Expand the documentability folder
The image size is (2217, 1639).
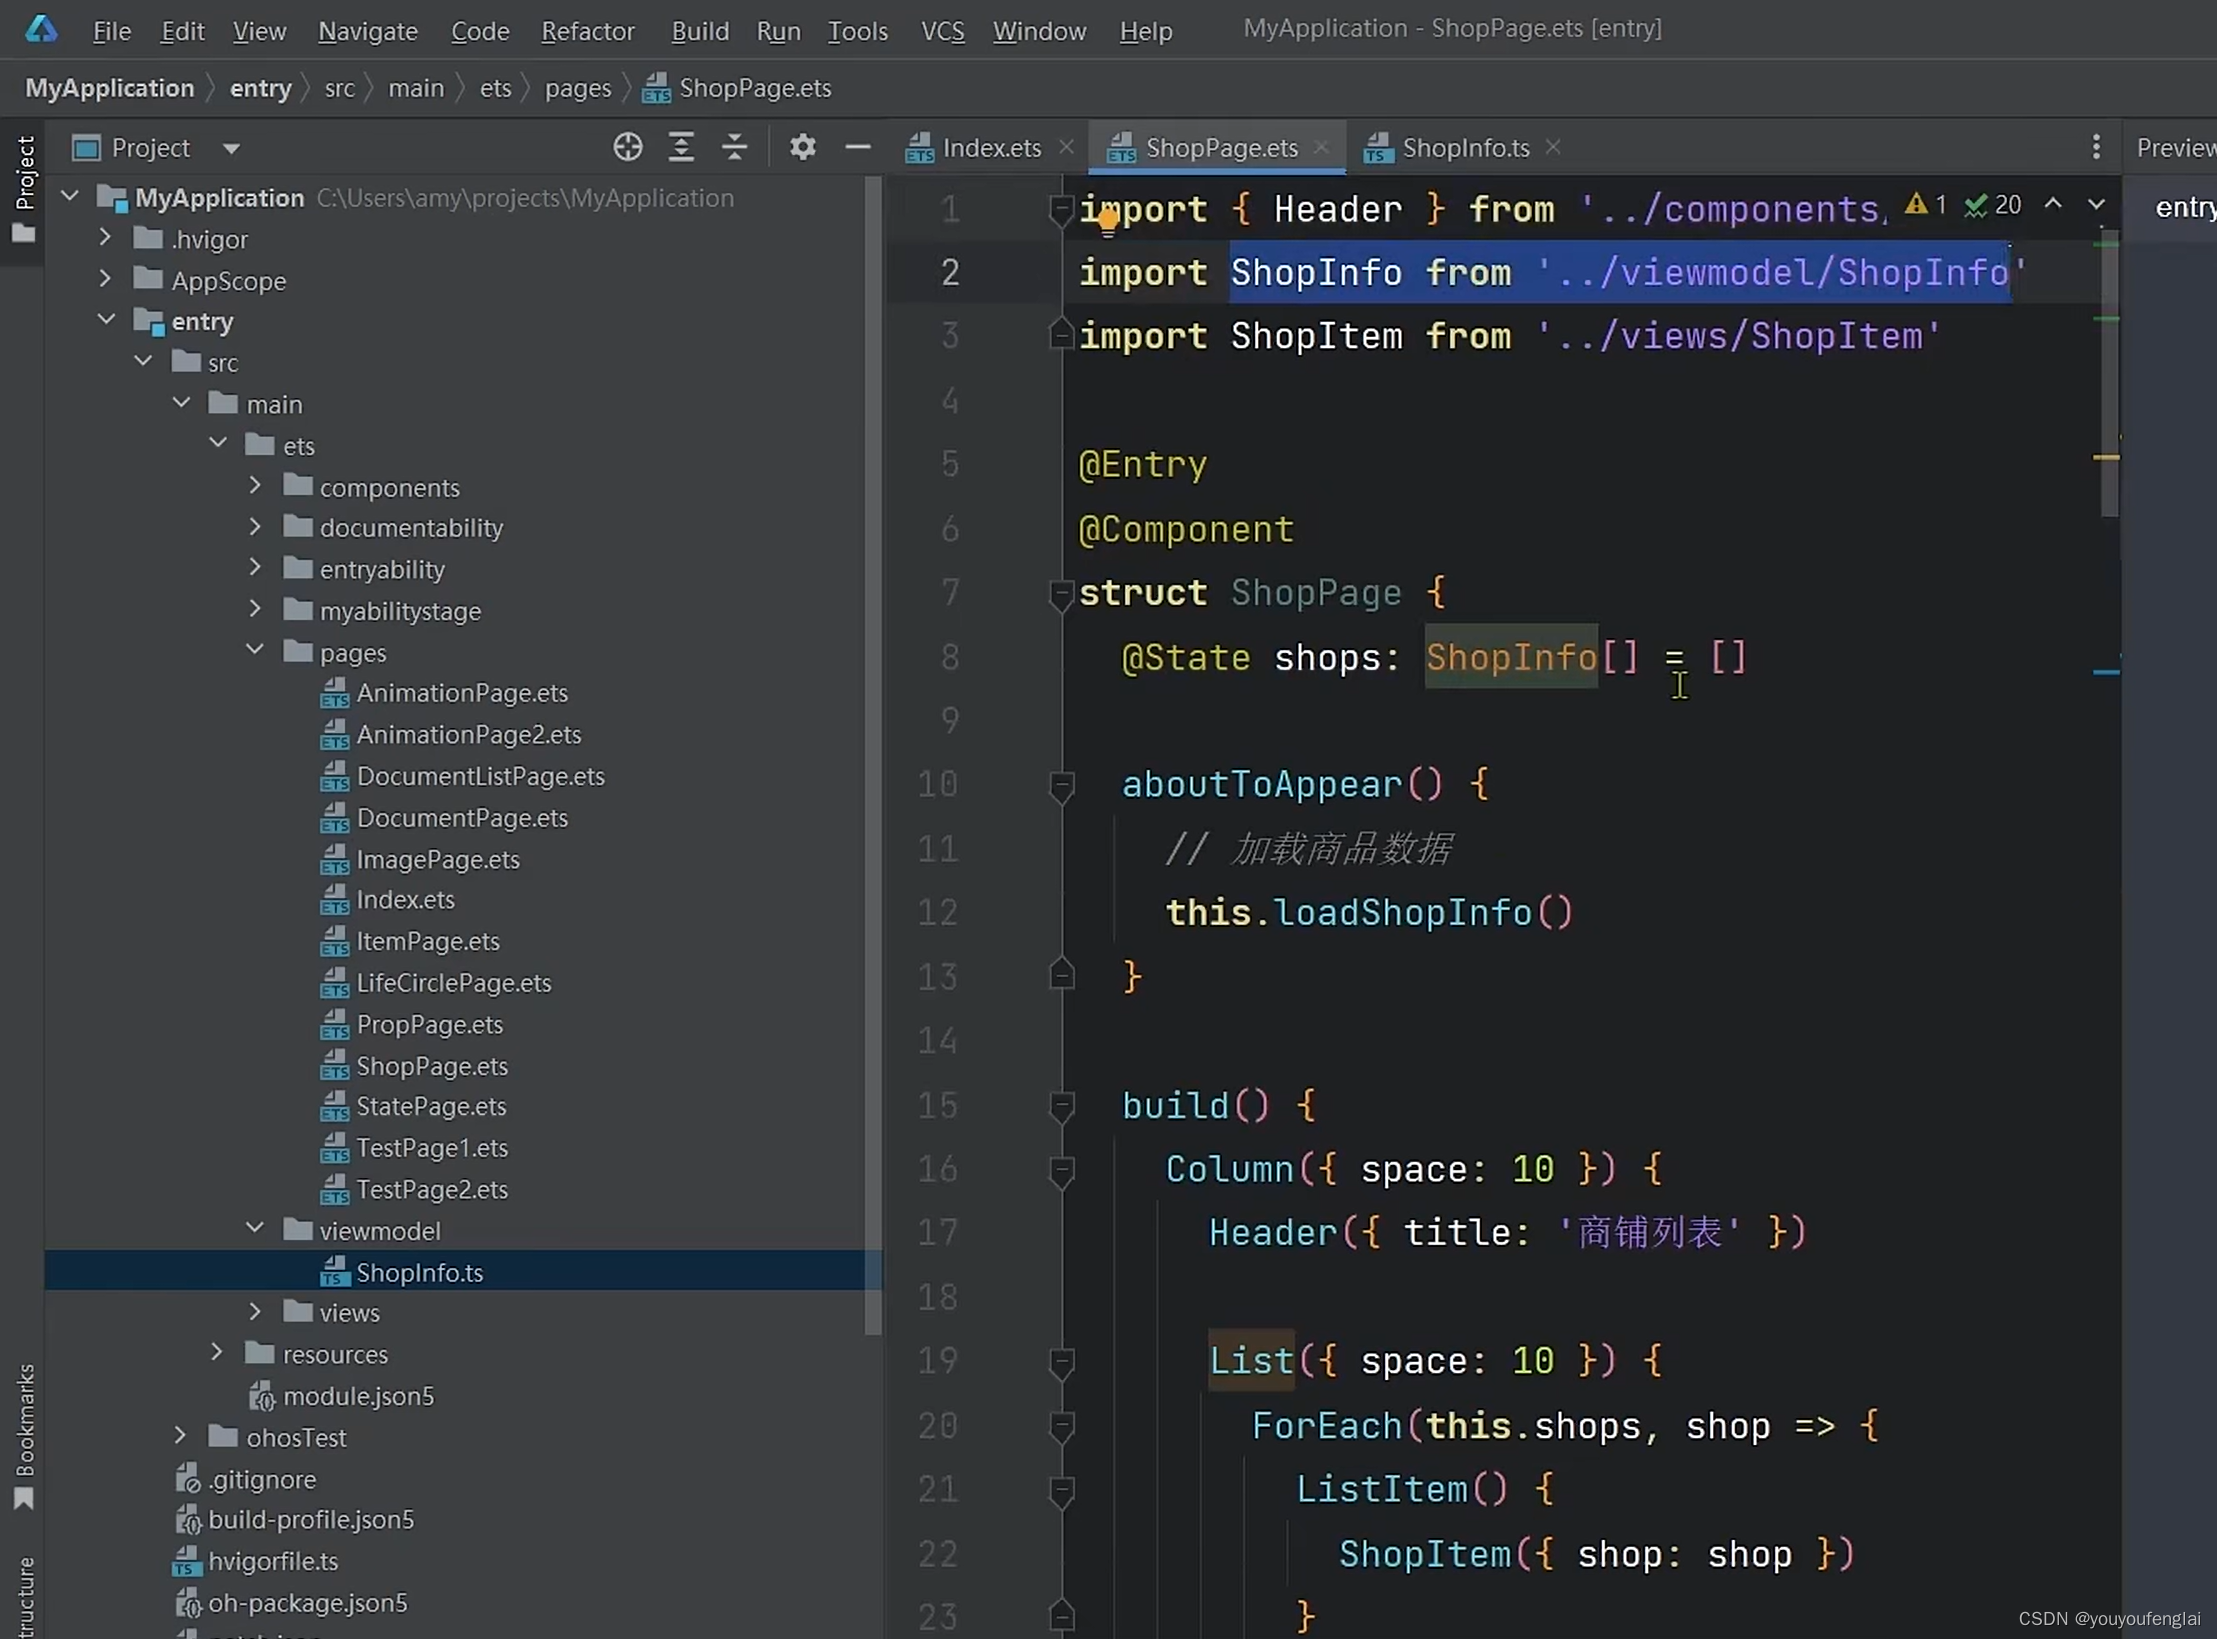255,526
